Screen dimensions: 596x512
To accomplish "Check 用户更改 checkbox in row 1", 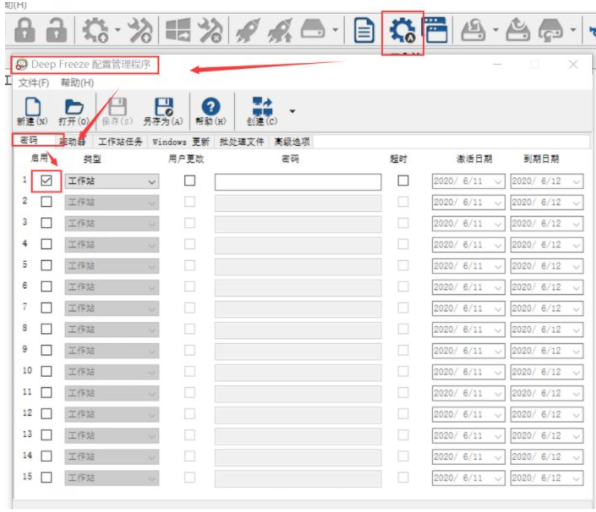I will 190,181.
